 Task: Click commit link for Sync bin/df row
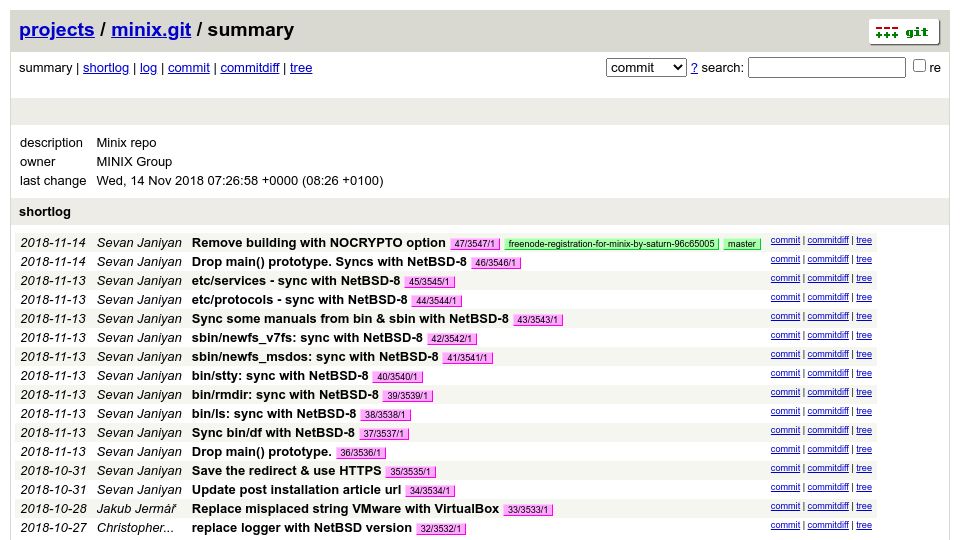[x=785, y=430]
